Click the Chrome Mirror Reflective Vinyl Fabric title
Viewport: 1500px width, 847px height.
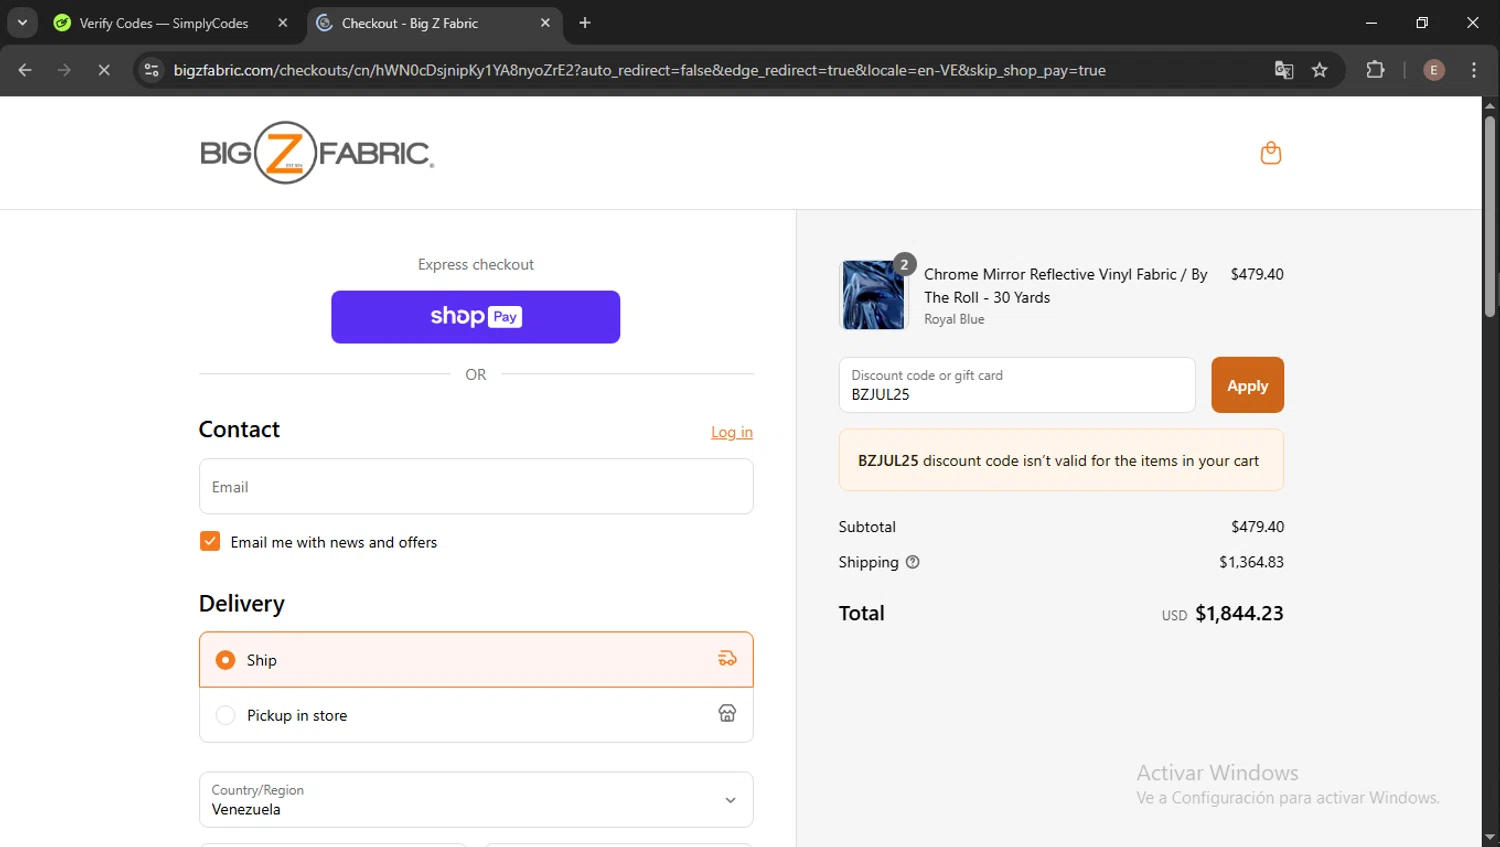tap(1066, 286)
